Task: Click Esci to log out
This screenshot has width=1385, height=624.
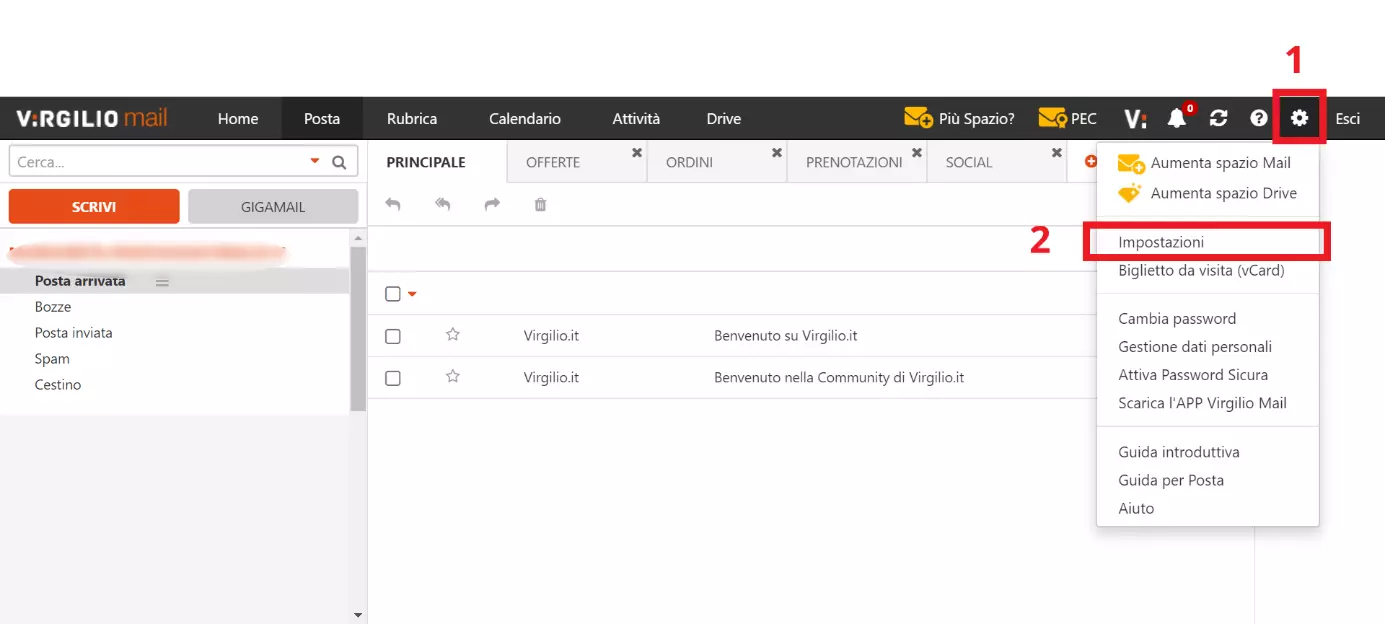Action: click(1348, 118)
